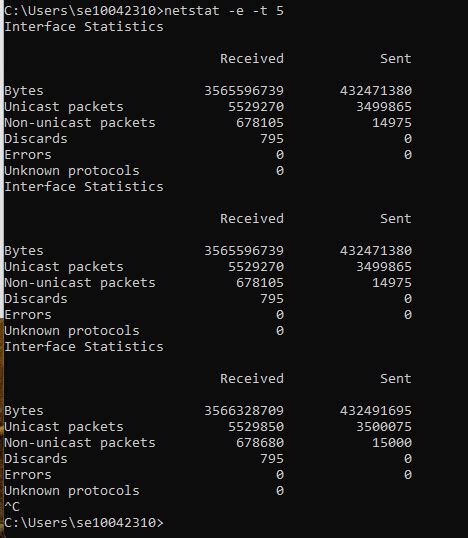The image size is (468, 538).
Task: Select sent unicast value 3500075
Action: tap(384, 426)
